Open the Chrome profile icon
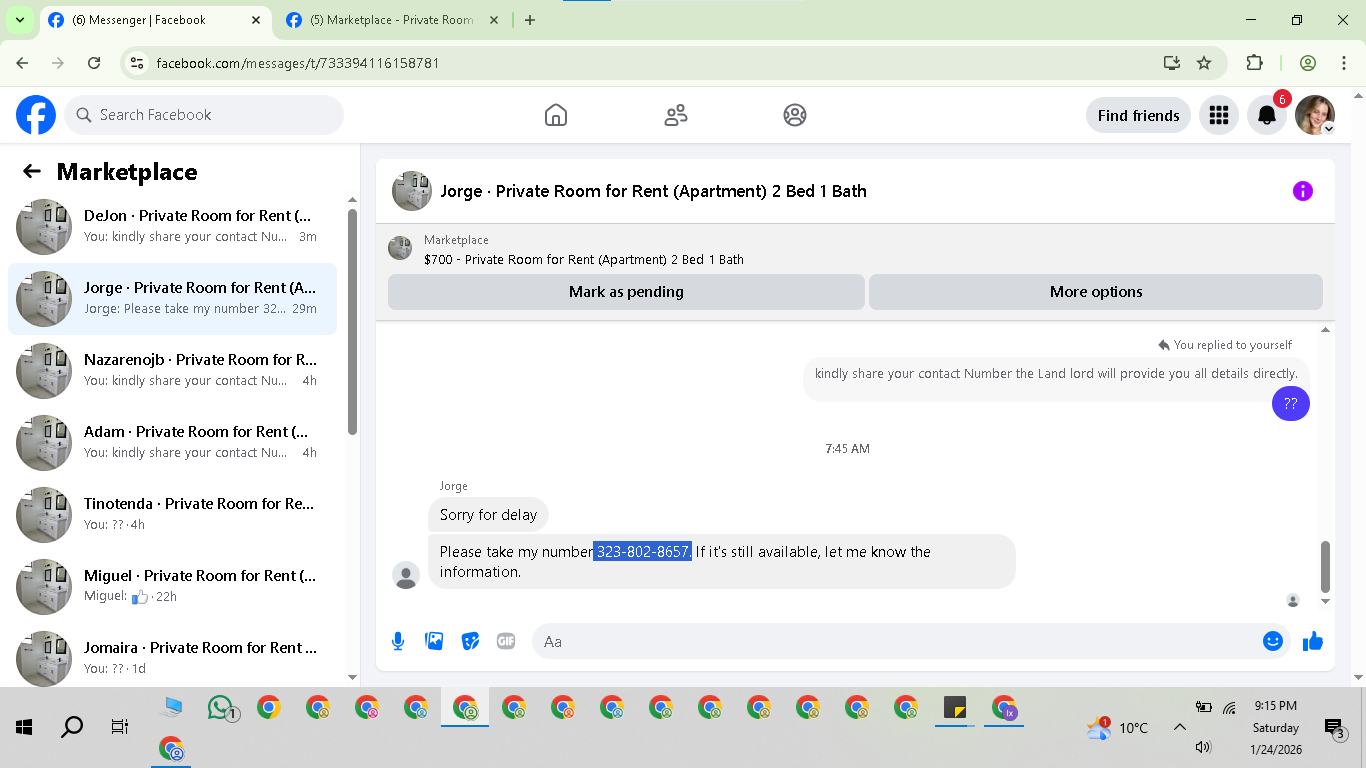The image size is (1366, 768). [x=1308, y=63]
